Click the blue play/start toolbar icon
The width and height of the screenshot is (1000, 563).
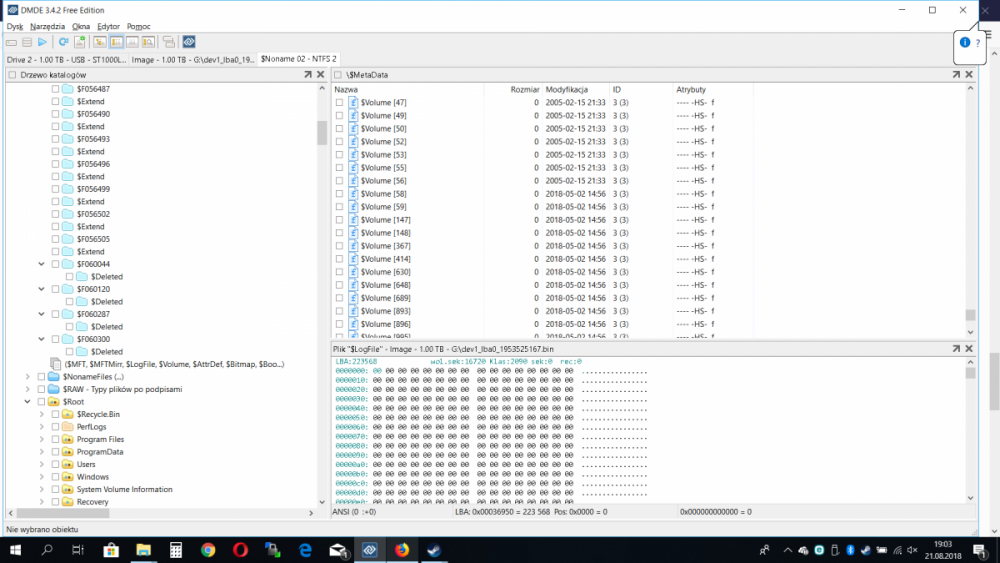click(42, 42)
